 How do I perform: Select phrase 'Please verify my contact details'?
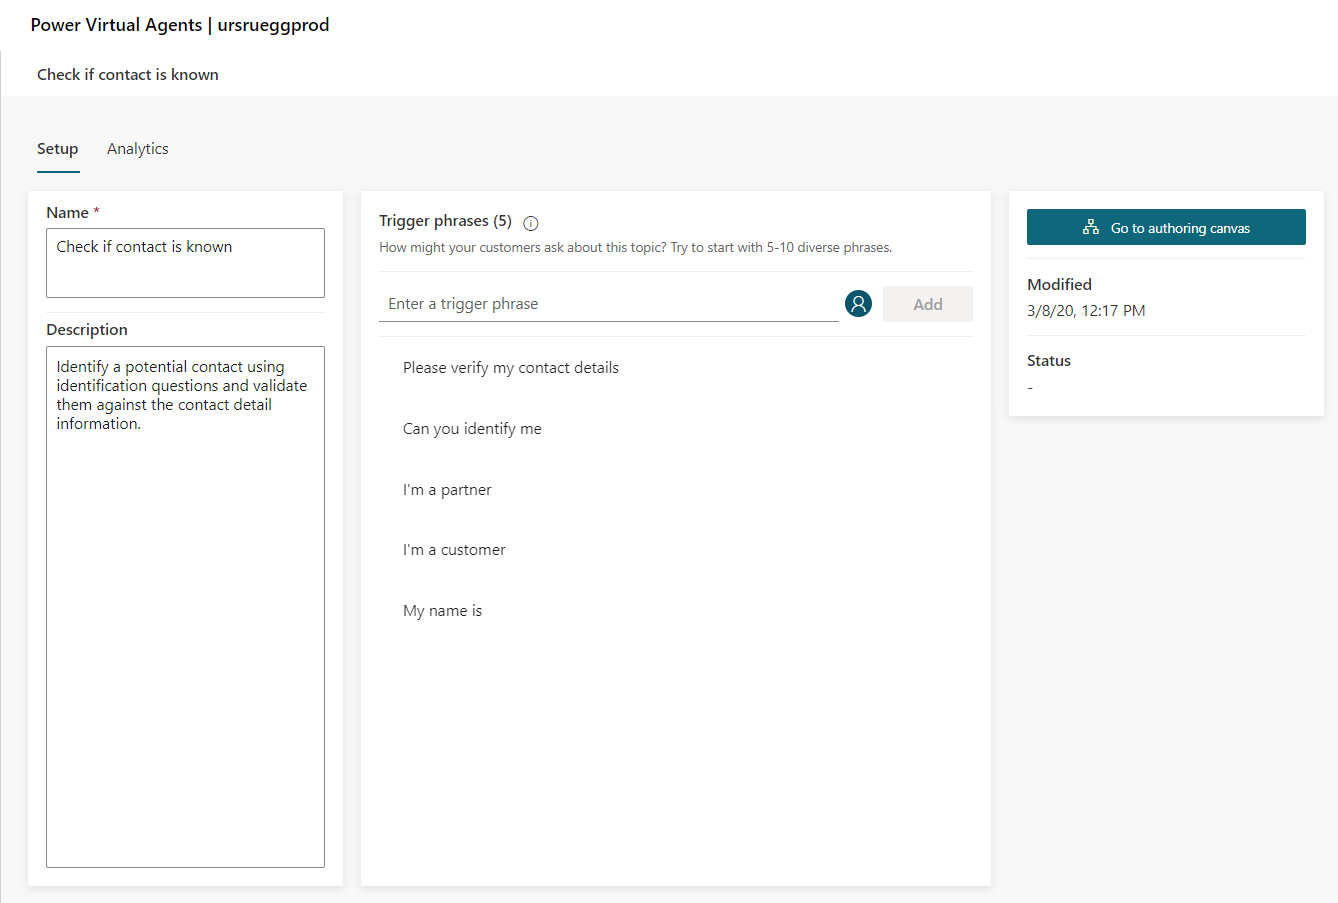point(511,368)
